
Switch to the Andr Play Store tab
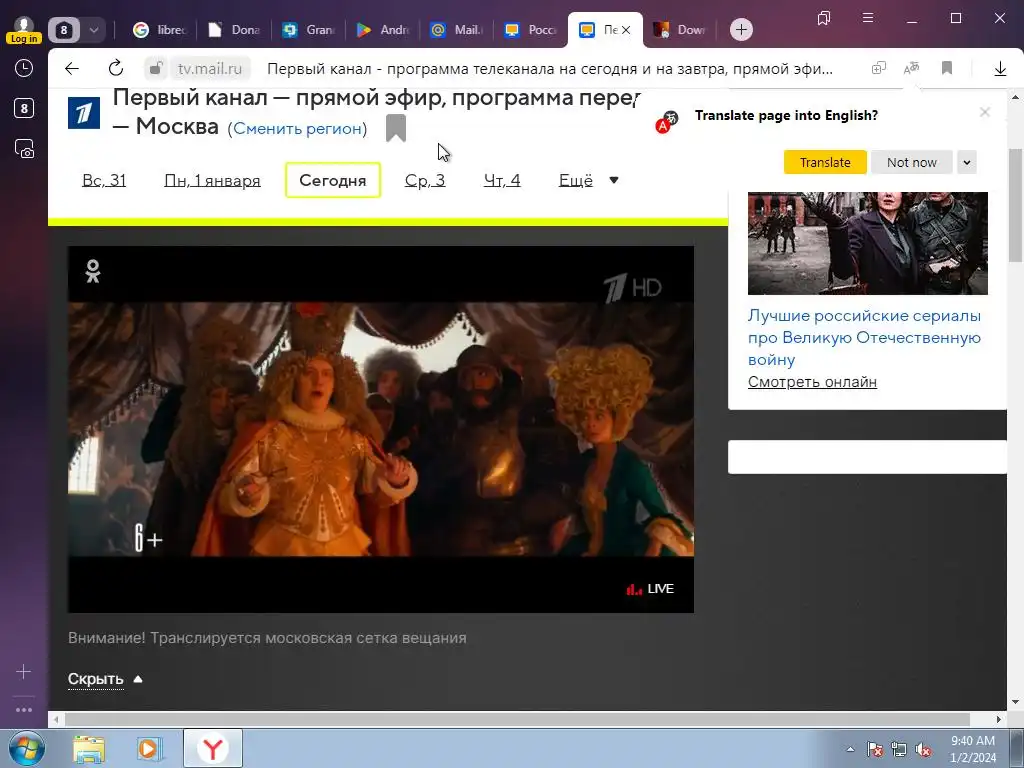click(383, 29)
